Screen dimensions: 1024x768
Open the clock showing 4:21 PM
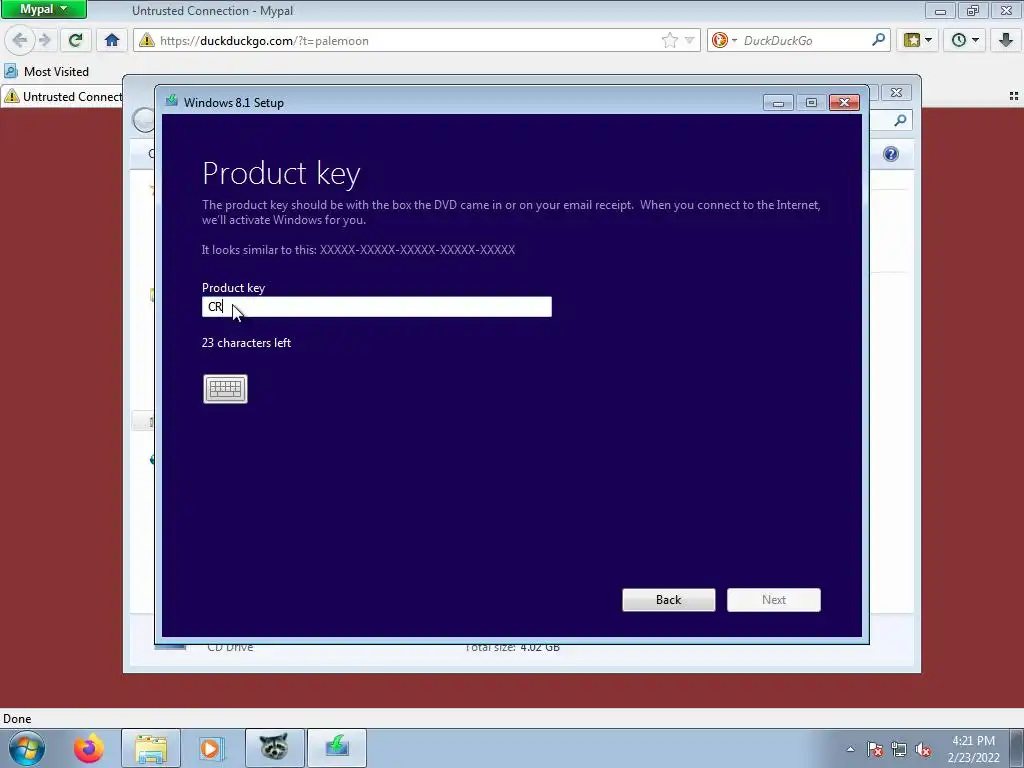(x=974, y=749)
